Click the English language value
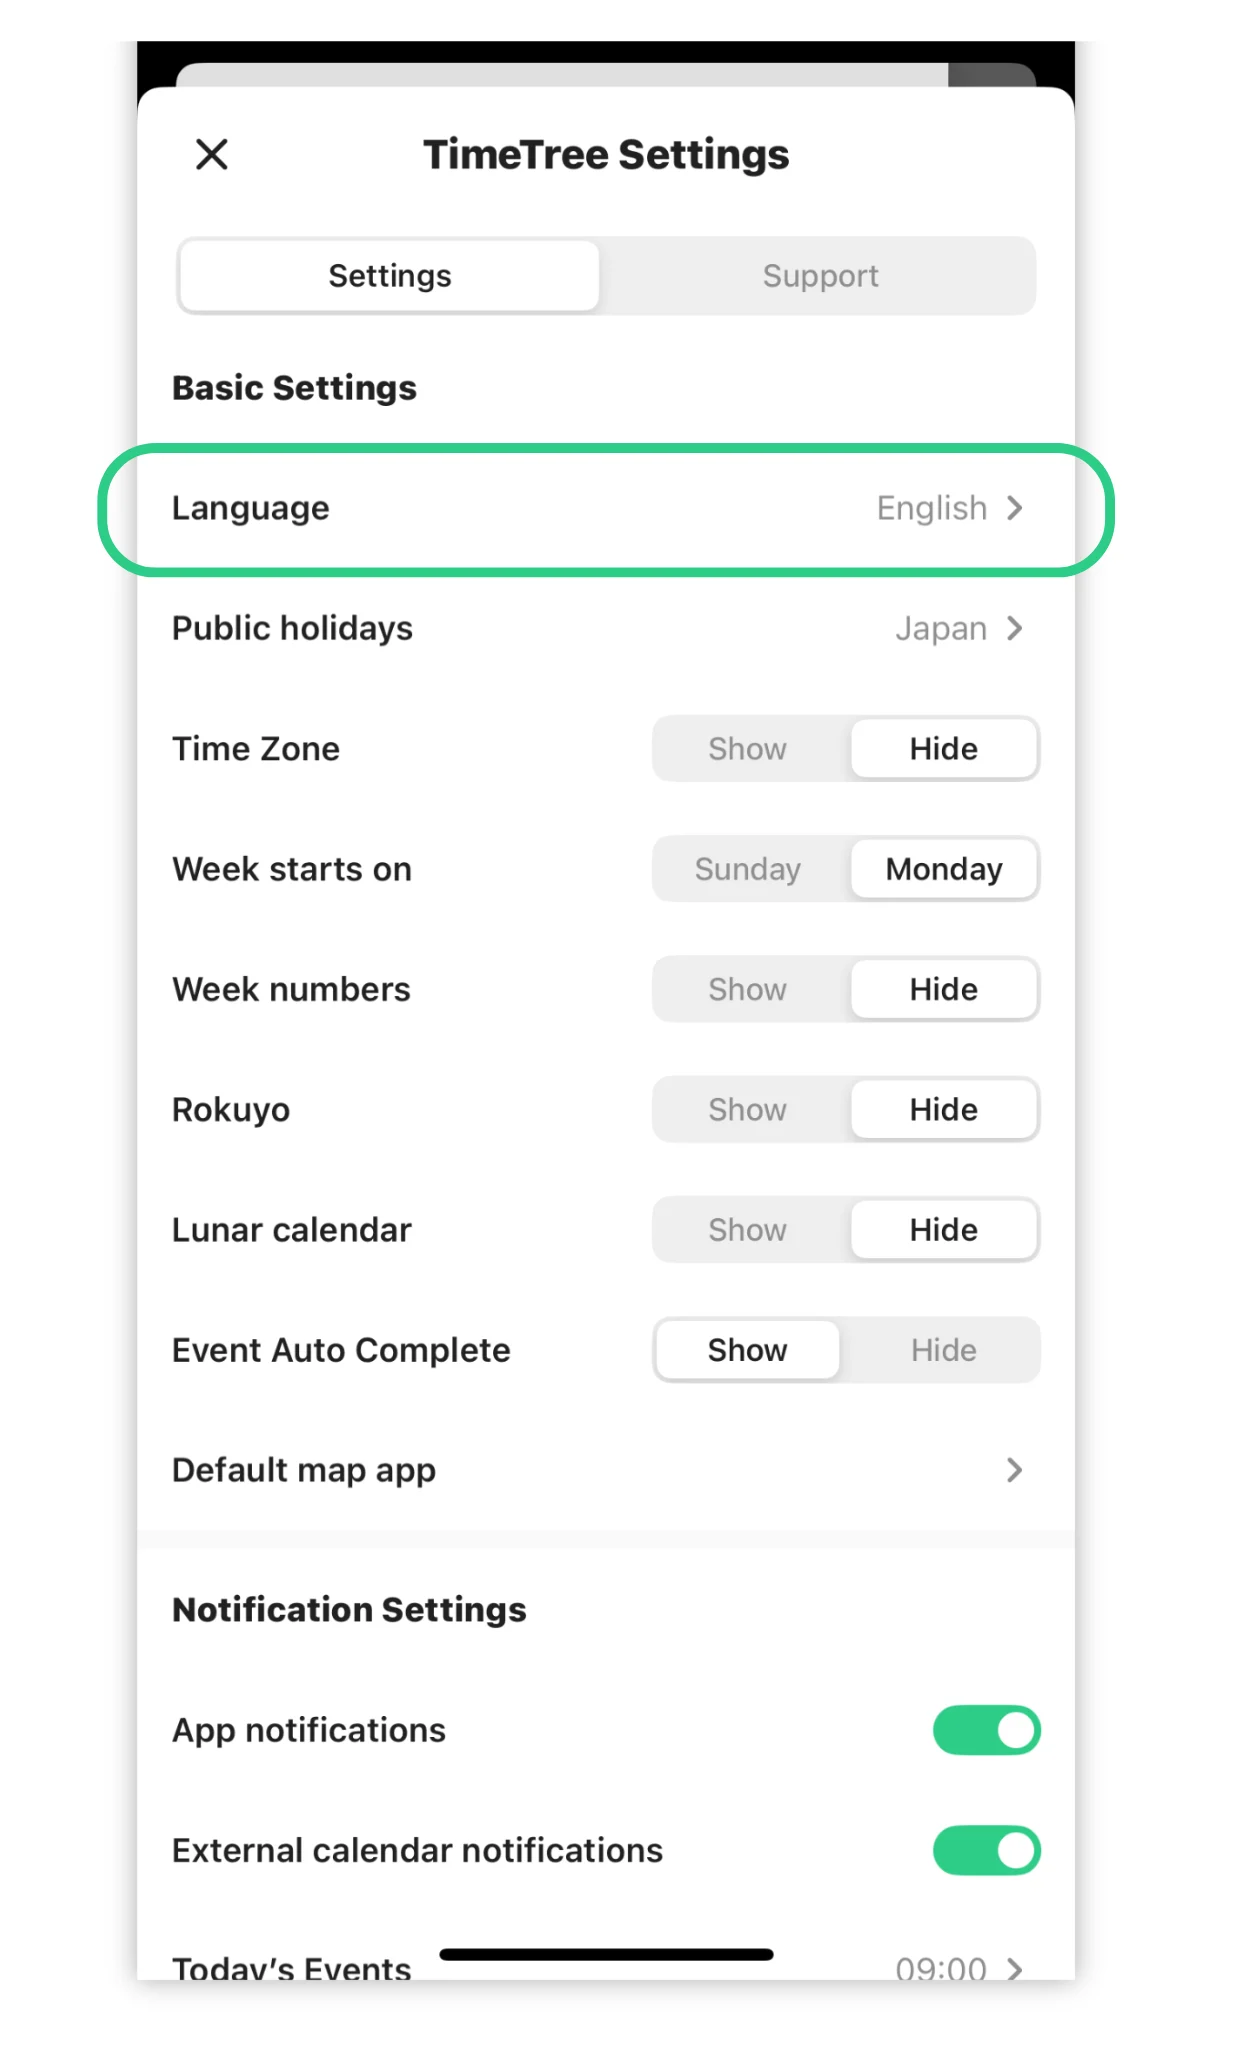The width and height of the screenshot is (1239, 2067). (932, 508)
